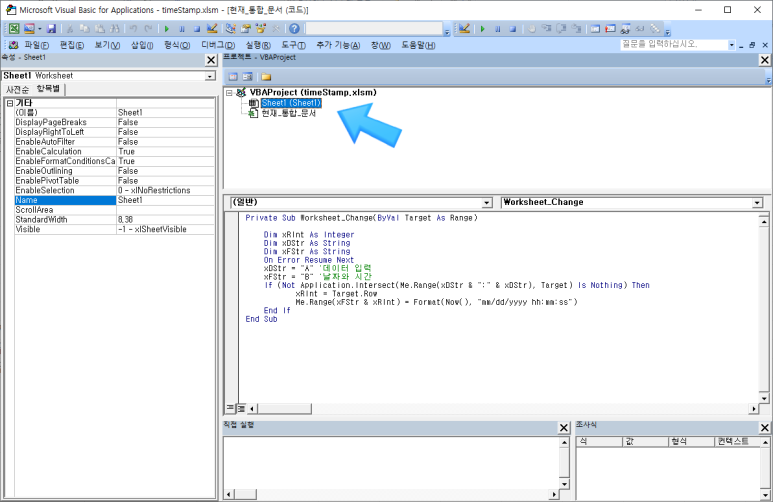Toggle breakpoint using the hand icon

[531, 29]
